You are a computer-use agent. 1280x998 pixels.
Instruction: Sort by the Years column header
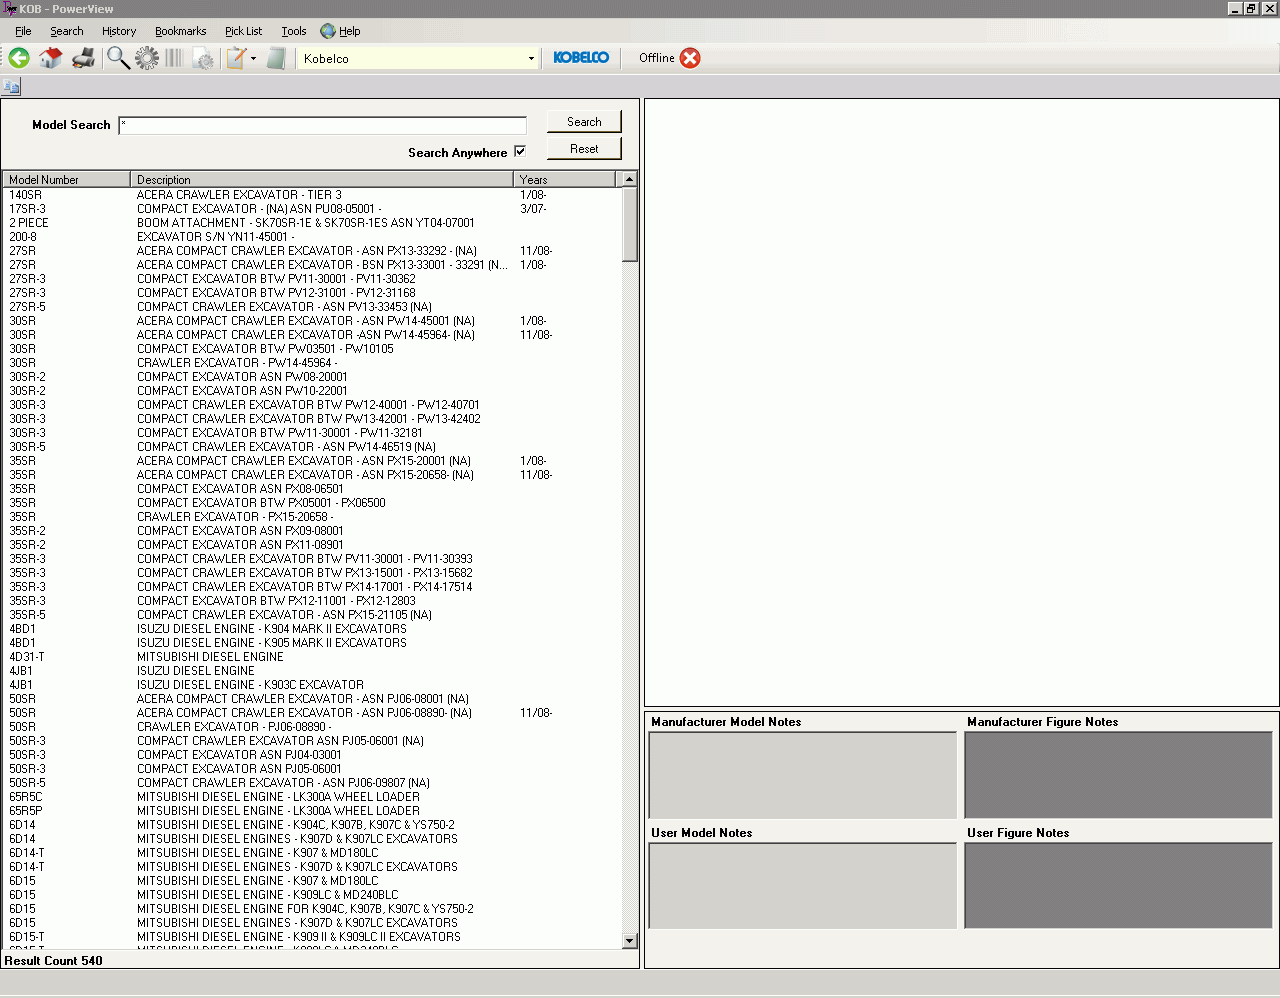[565, 179]
